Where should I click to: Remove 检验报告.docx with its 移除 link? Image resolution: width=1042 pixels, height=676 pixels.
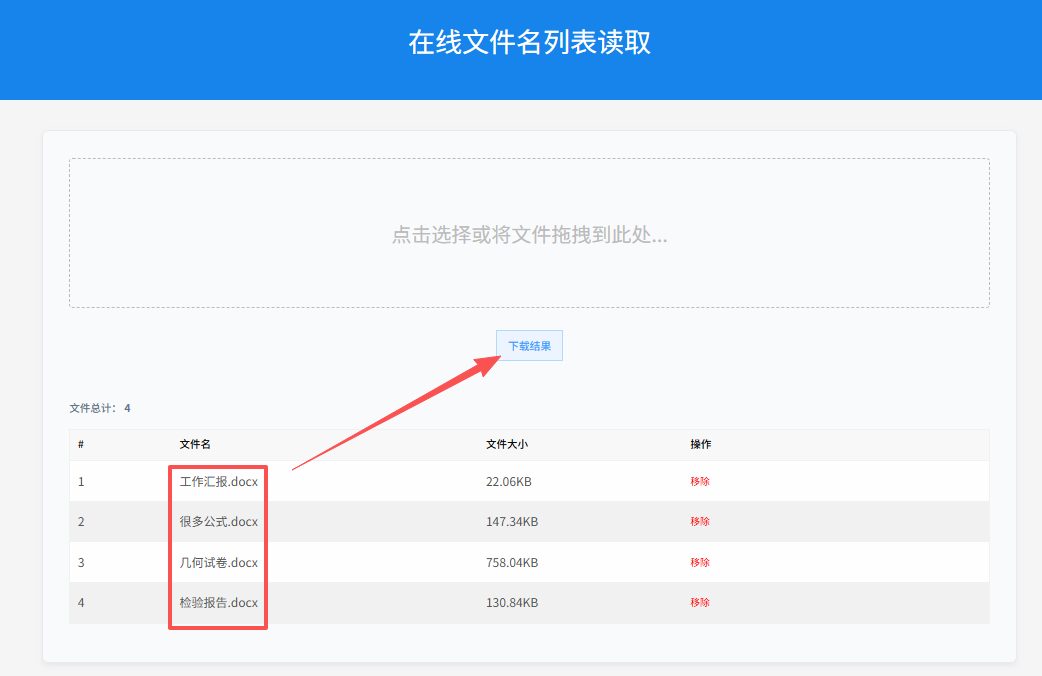700,602
